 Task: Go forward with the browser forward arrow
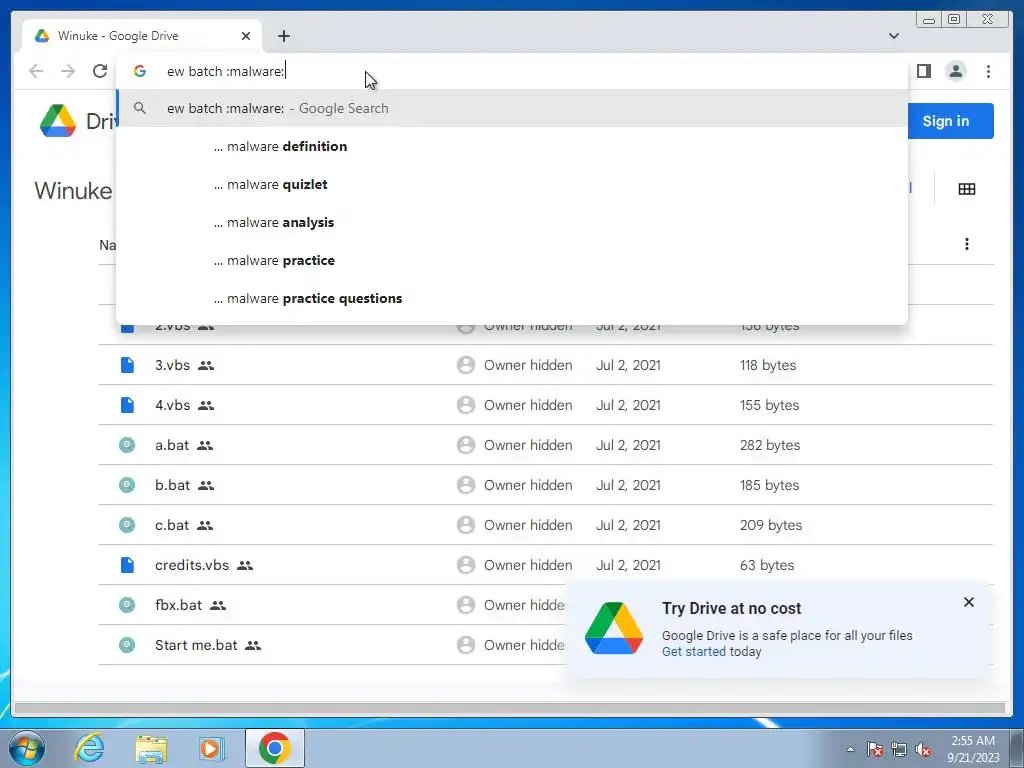click(68, 71)
